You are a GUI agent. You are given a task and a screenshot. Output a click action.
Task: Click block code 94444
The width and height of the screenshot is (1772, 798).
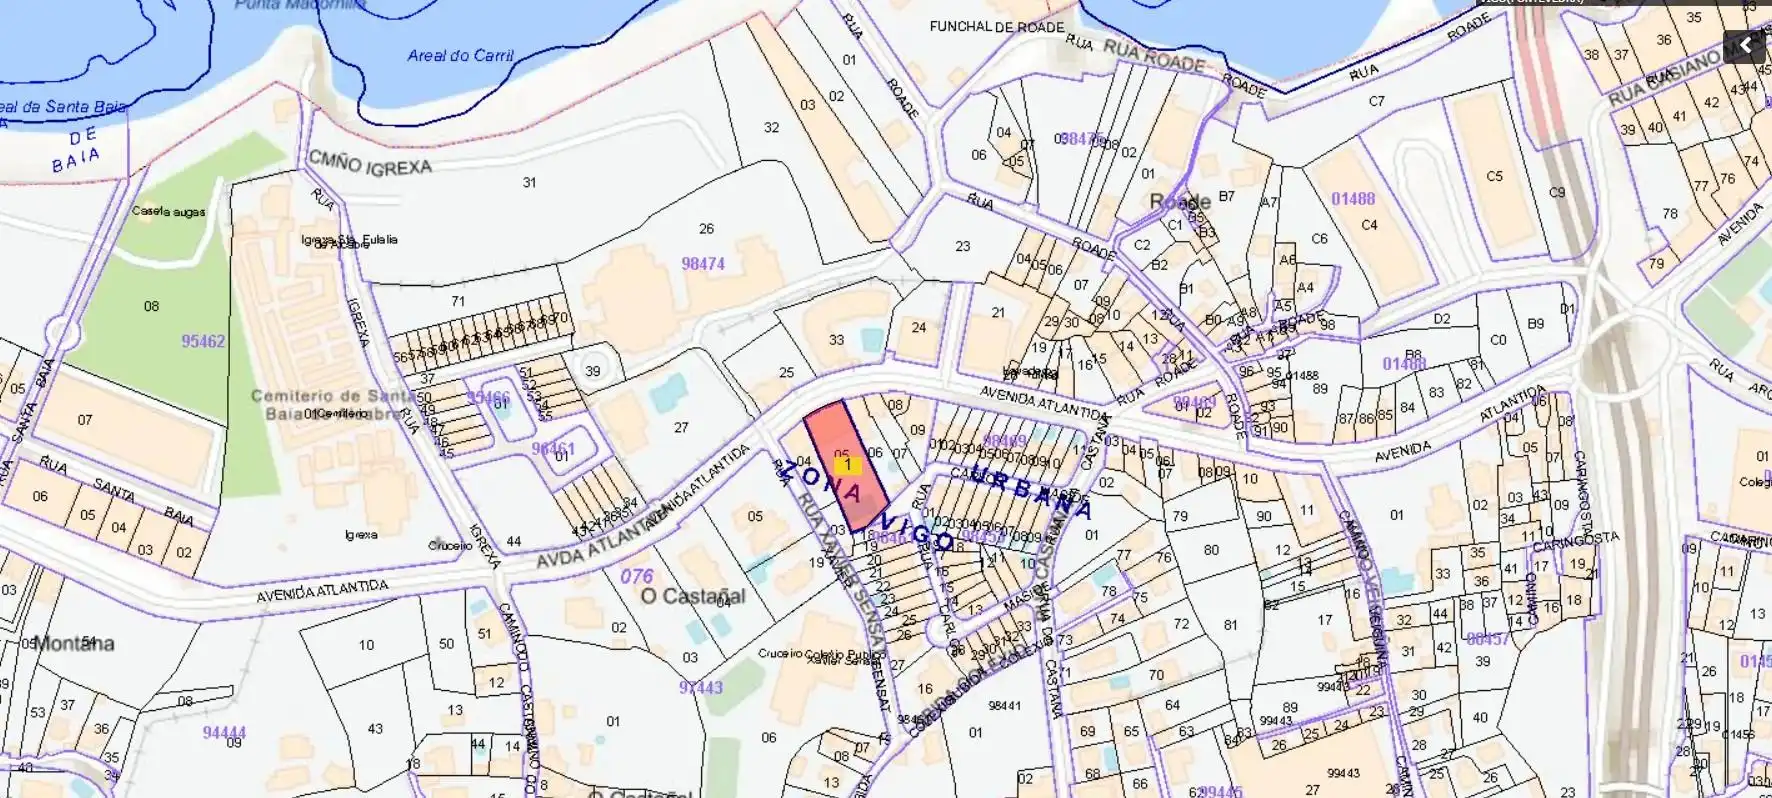(224, 733)
